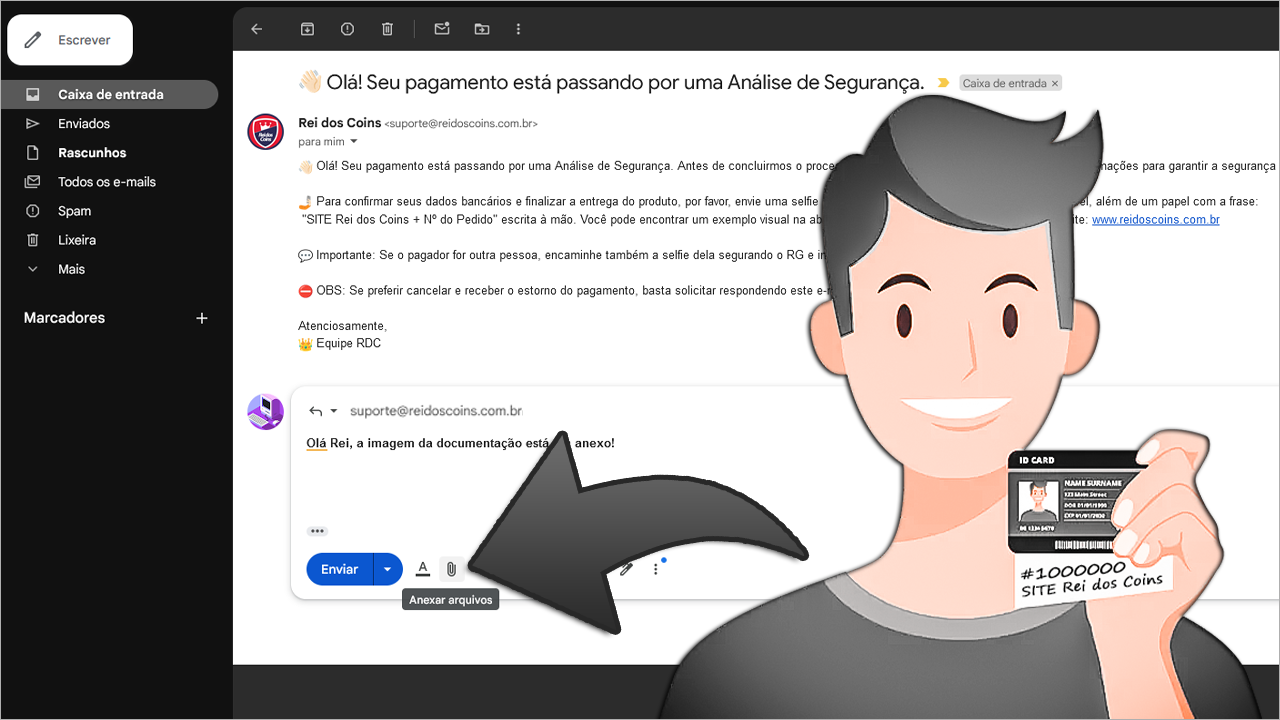Click the Marcadores heading

(x=64, y=318)
